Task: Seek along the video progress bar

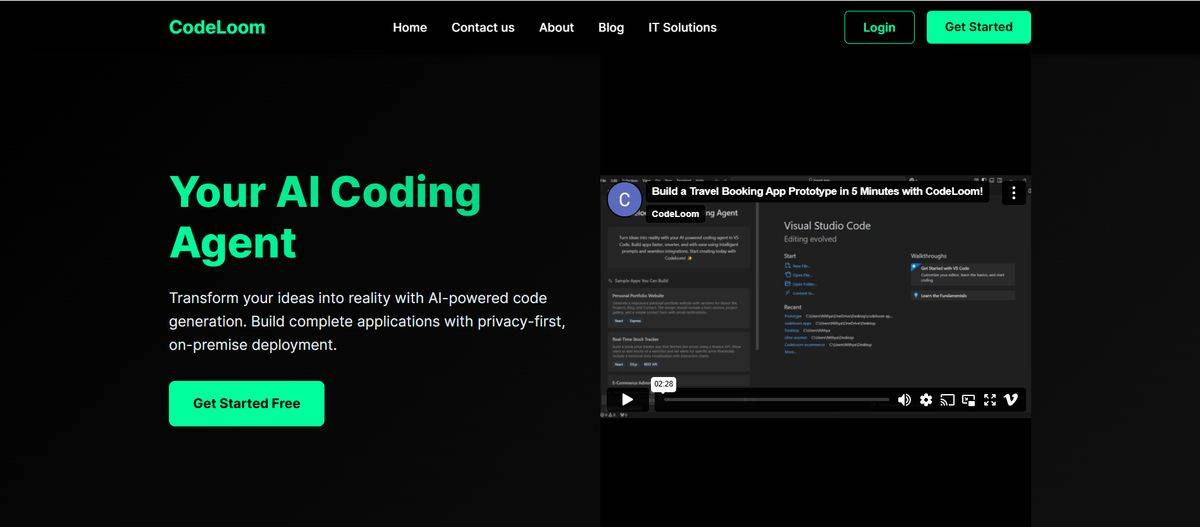Action: click(776, 400)
